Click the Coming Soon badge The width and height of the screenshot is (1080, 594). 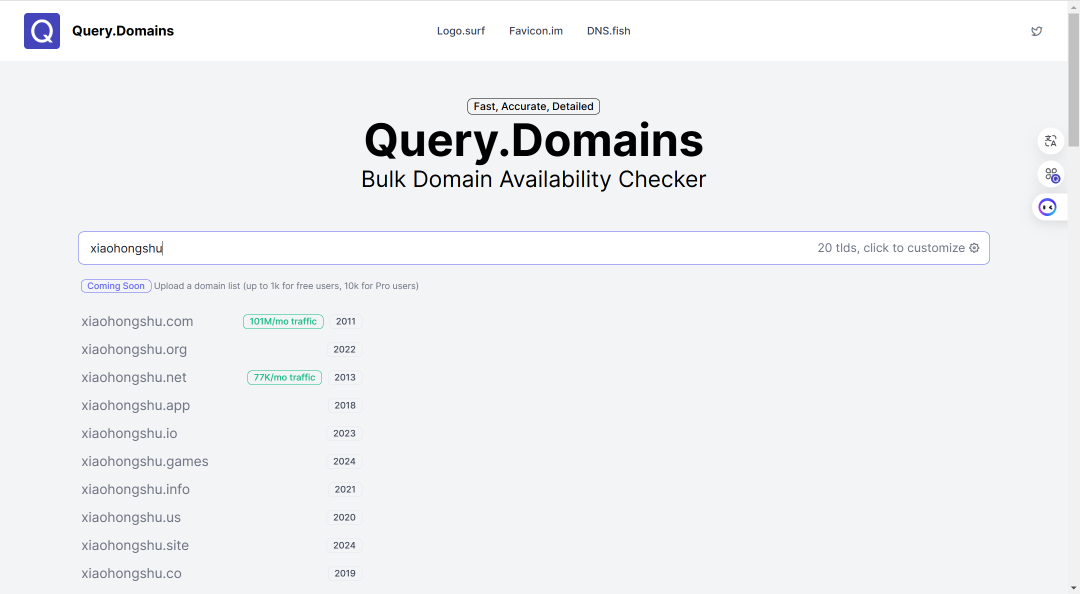coord(116,286)
